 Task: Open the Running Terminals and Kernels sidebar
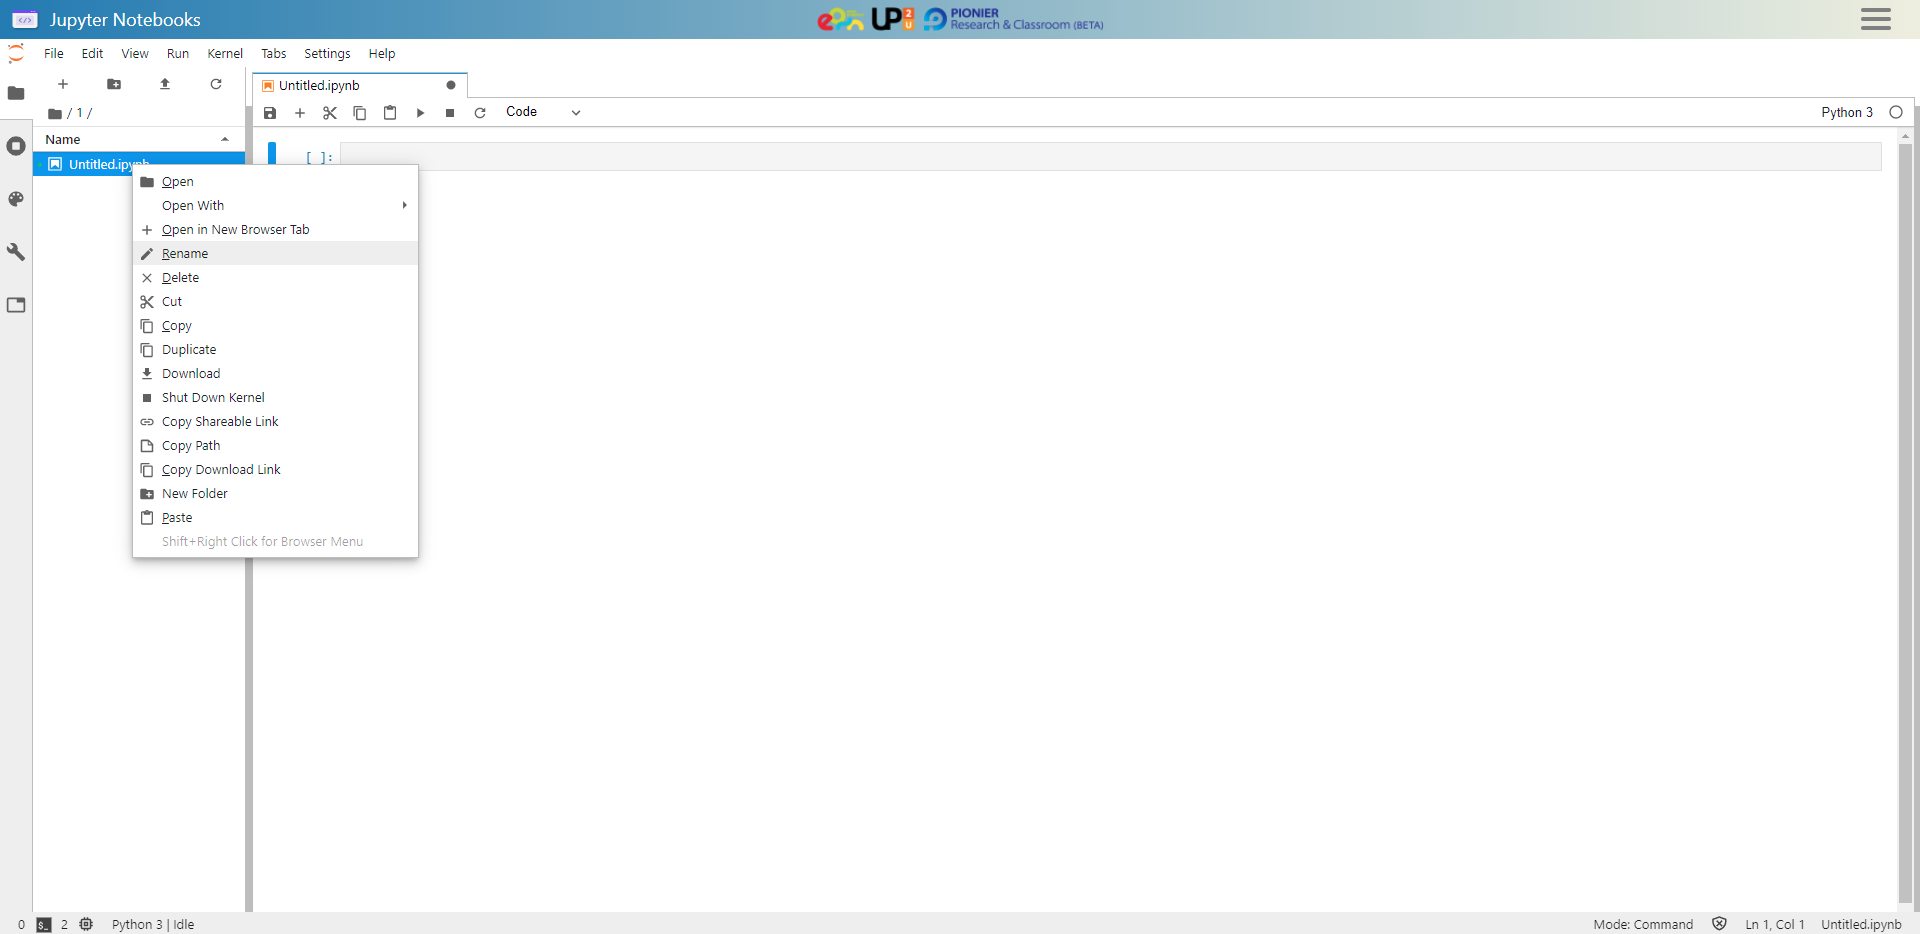16,146
